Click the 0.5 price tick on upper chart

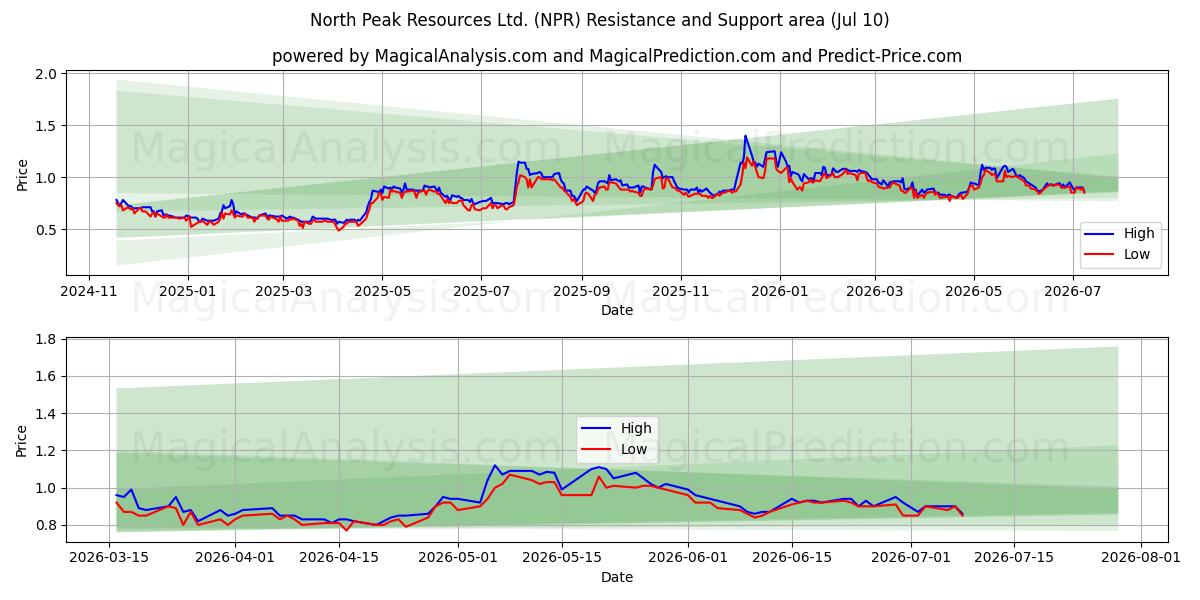click(45, 230)
